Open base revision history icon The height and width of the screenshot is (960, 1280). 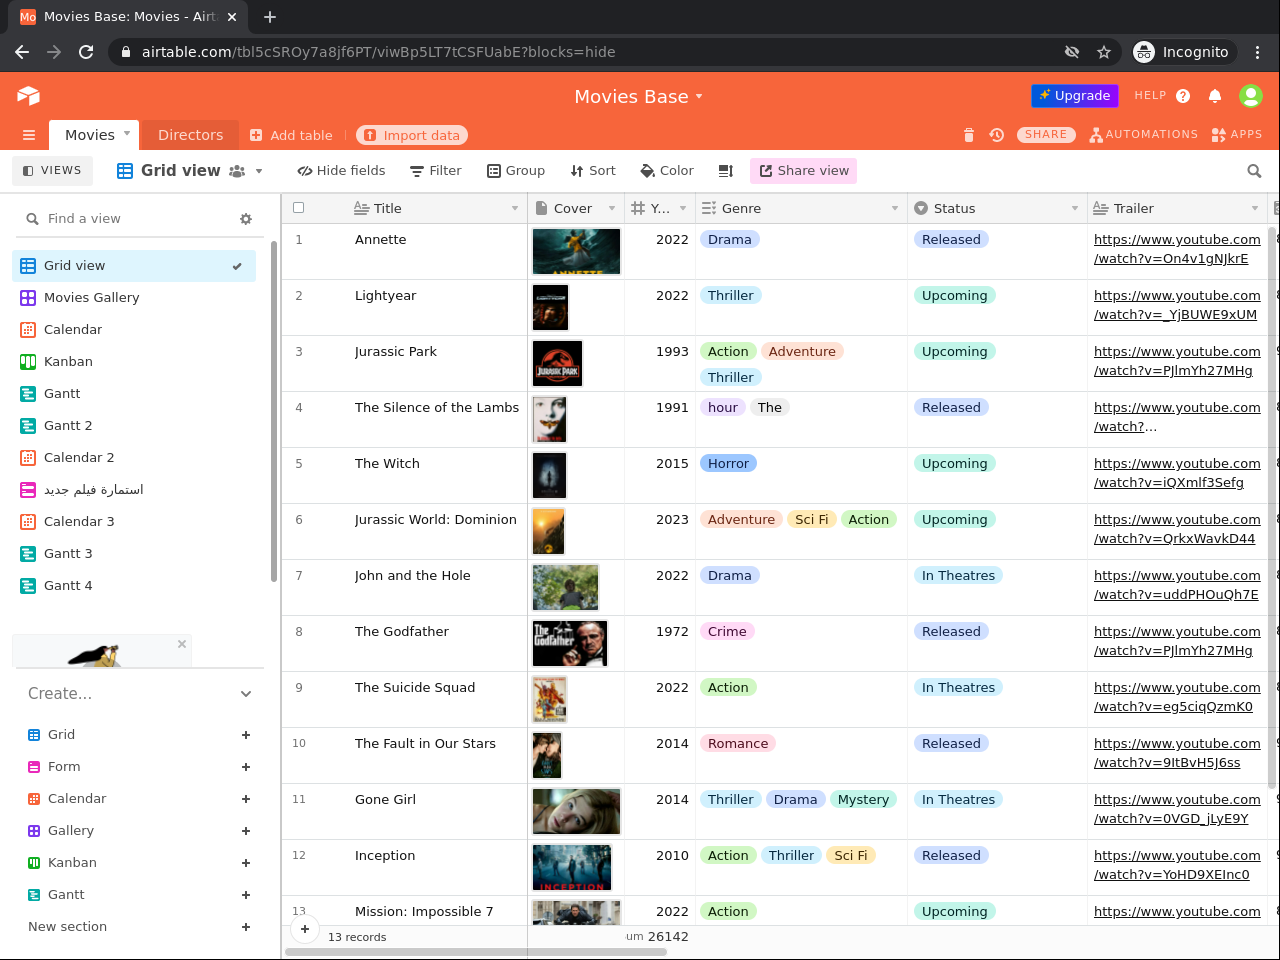(997, 135)
